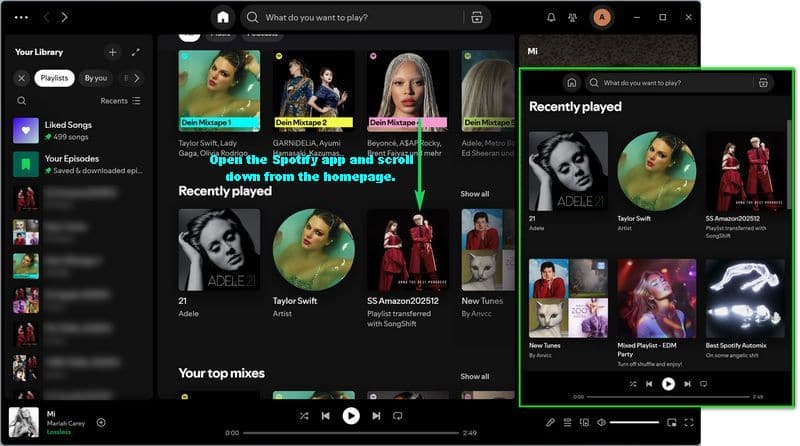Screen dimensions: 800x446
Task: Seek on the inset progress bar
Action: (x=668, y=397)
